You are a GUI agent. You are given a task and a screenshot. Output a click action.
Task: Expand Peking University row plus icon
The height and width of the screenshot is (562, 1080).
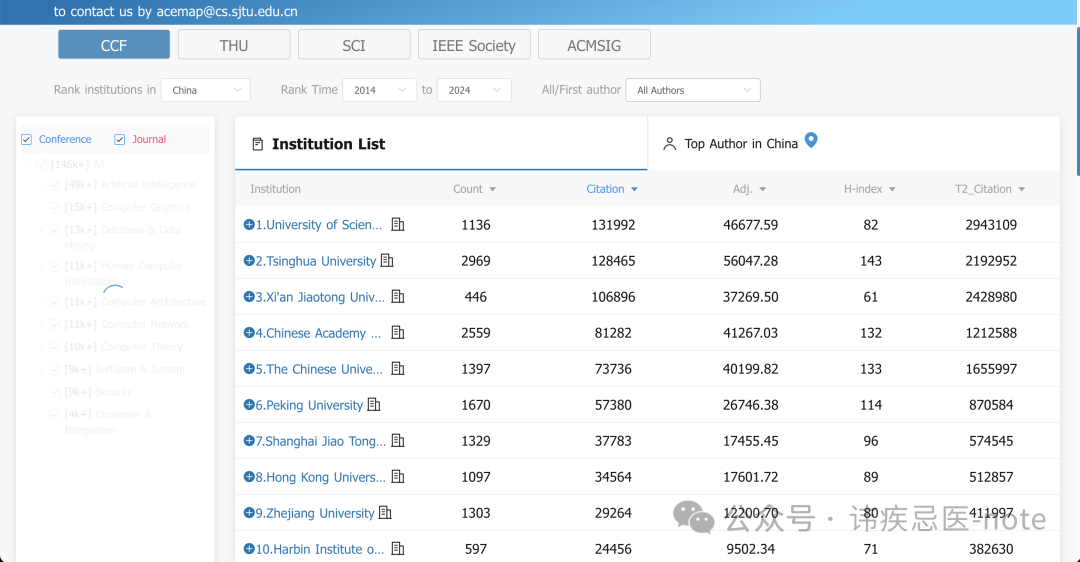(249, 404)
